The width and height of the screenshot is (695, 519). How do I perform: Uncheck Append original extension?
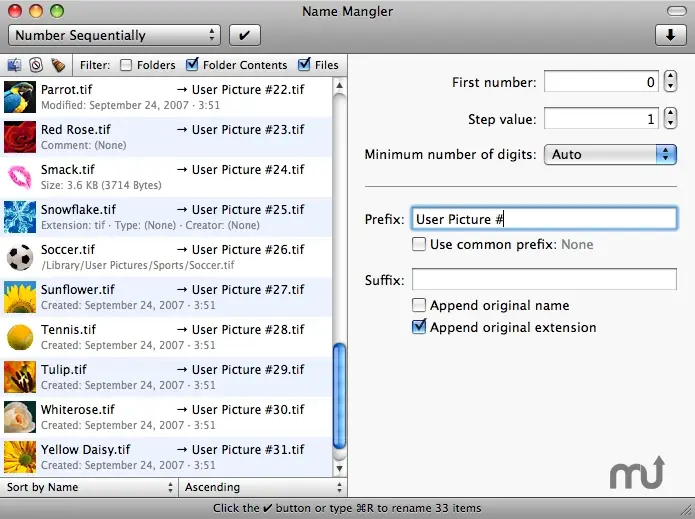[x=419, y=327]
